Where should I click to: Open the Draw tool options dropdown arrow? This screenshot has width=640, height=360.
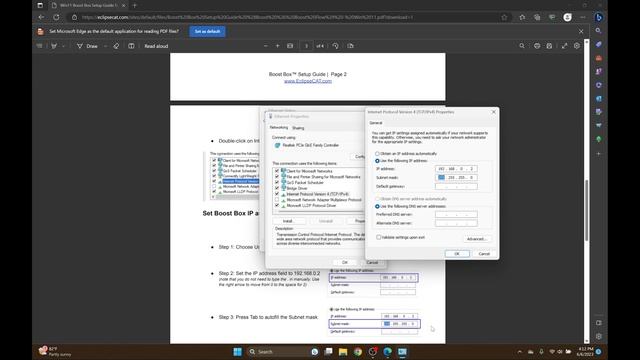pos(105,46)
